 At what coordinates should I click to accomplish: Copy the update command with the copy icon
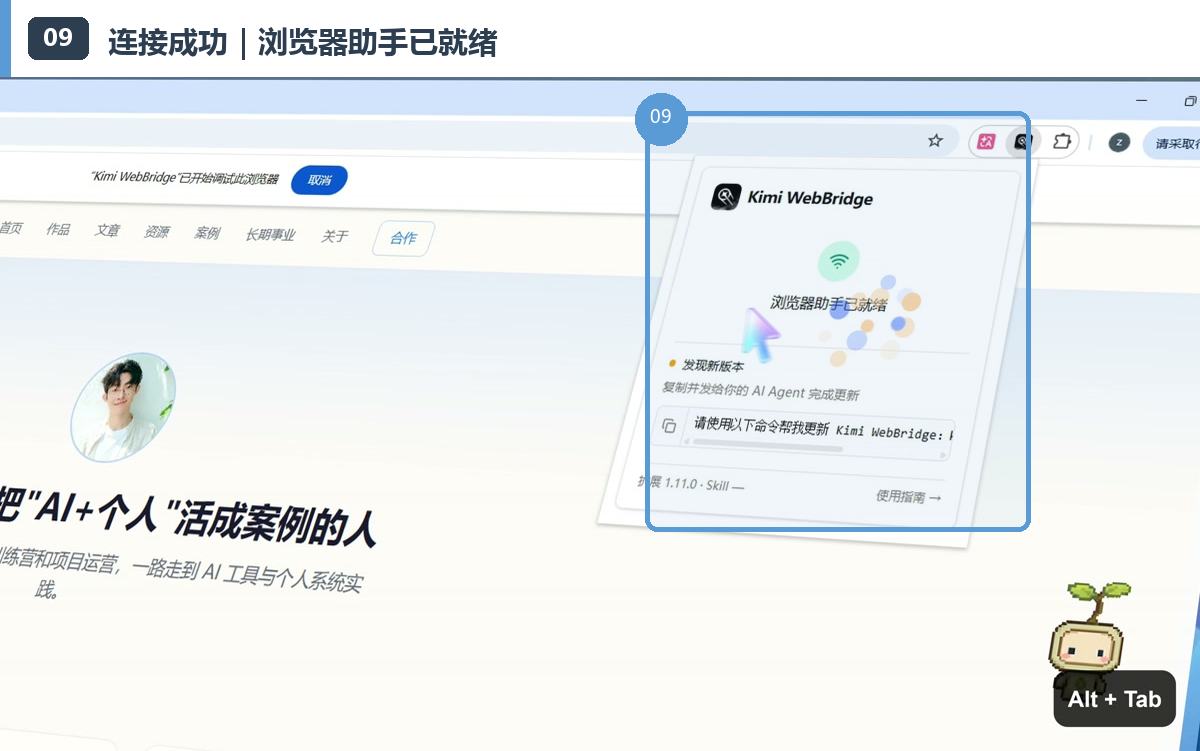(x=669, y=426)
